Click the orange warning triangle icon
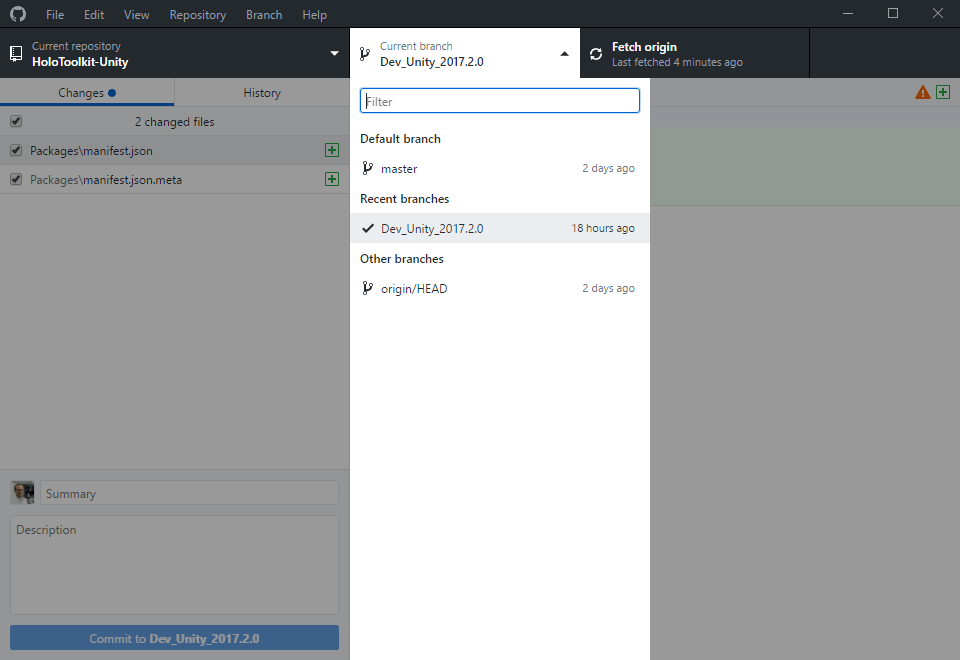Viewport: 960px width, 660px height. (x=923, y=92)
